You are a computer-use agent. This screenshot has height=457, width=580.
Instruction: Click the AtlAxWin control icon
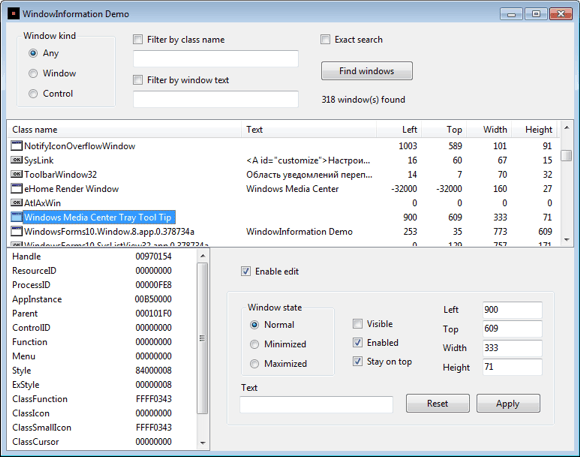pyautogui.click(x=17, y=203)
